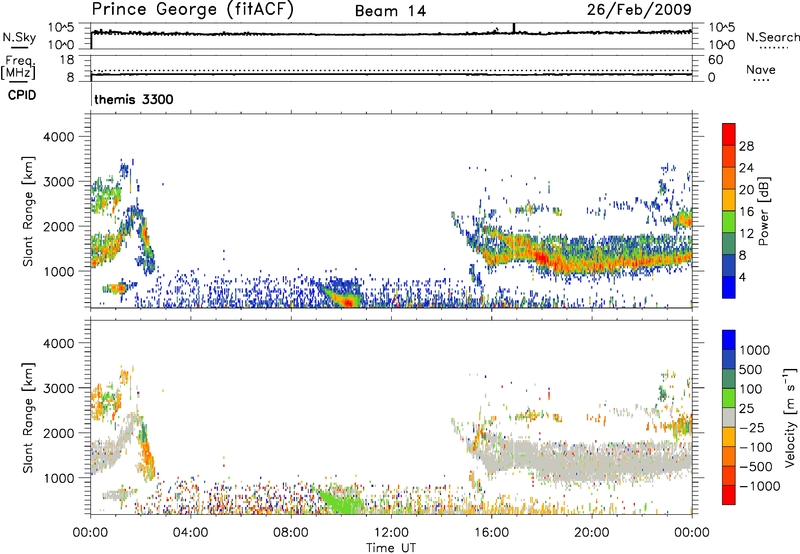Click the '18' frequency axis label
Screen dimensions: 800x554
[x=67, y=60]
